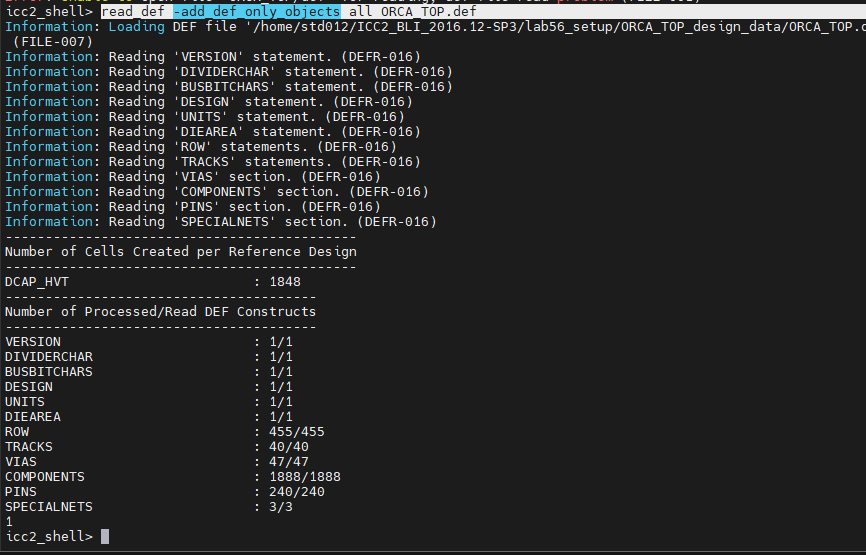Image resolution: width=866 pixels, height=555 pixels.
Task: Click 'Number of Processed/Read DEF Constructs' heading
Action: pyautogui.click(x=161, y=311)
